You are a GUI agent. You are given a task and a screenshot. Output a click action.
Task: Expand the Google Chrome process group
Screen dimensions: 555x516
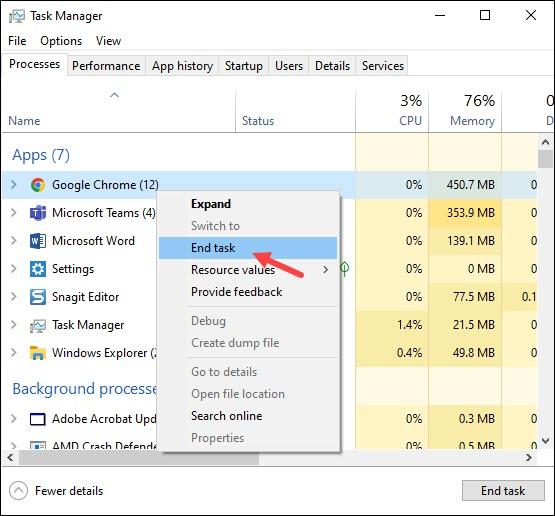pyautogui.click(x=14, y=184)
